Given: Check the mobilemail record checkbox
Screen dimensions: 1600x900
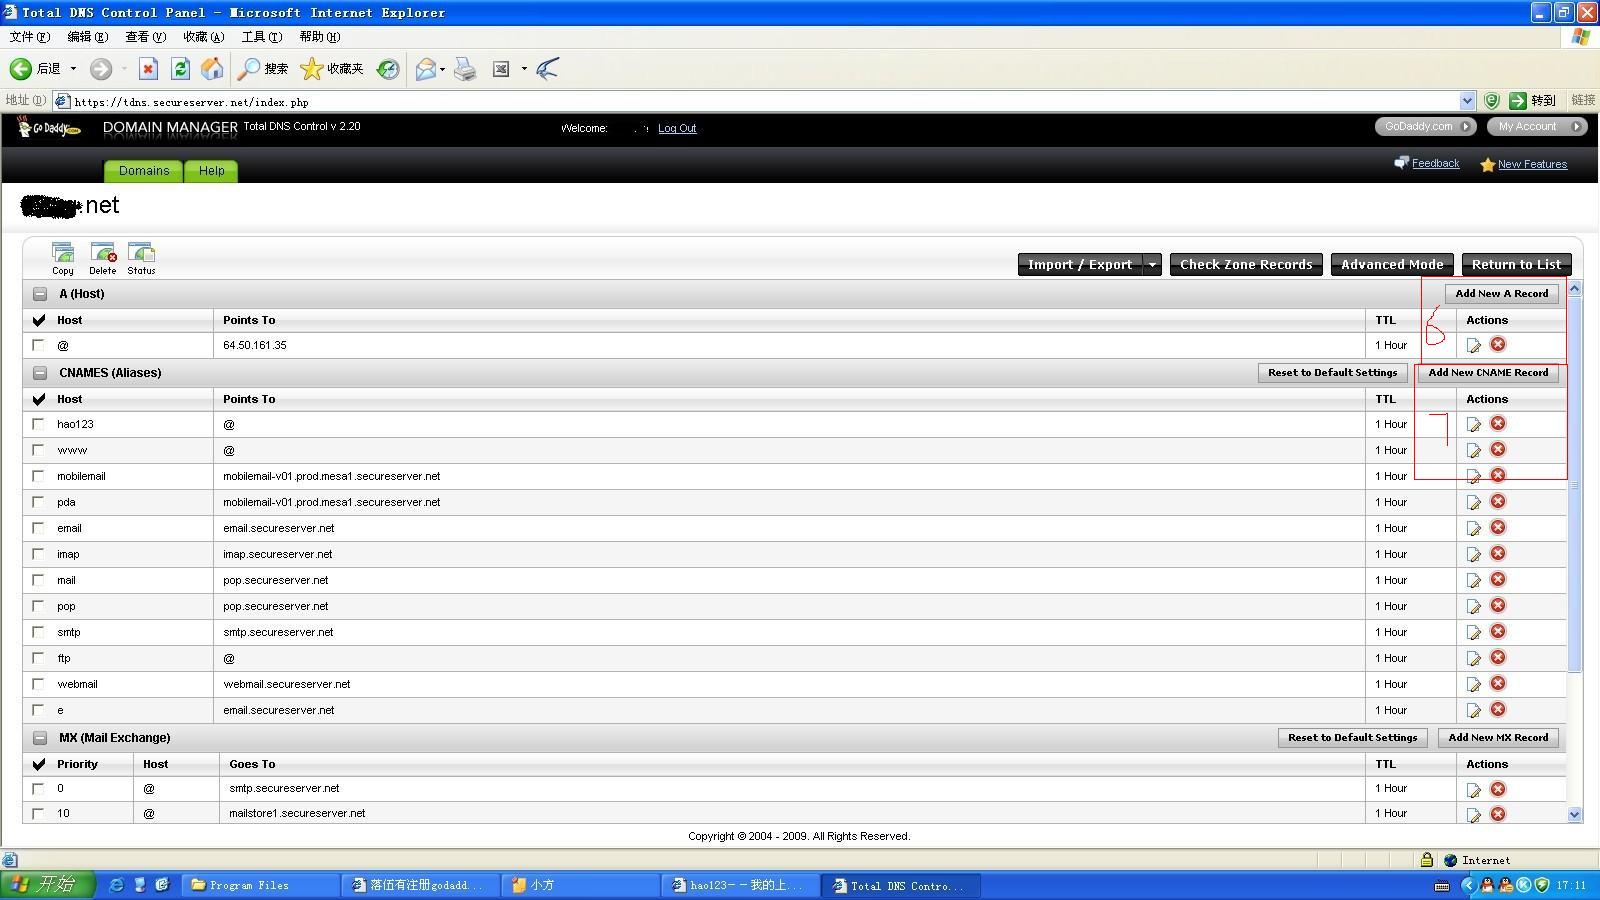Looking at the screenshot, I should 38,476.
